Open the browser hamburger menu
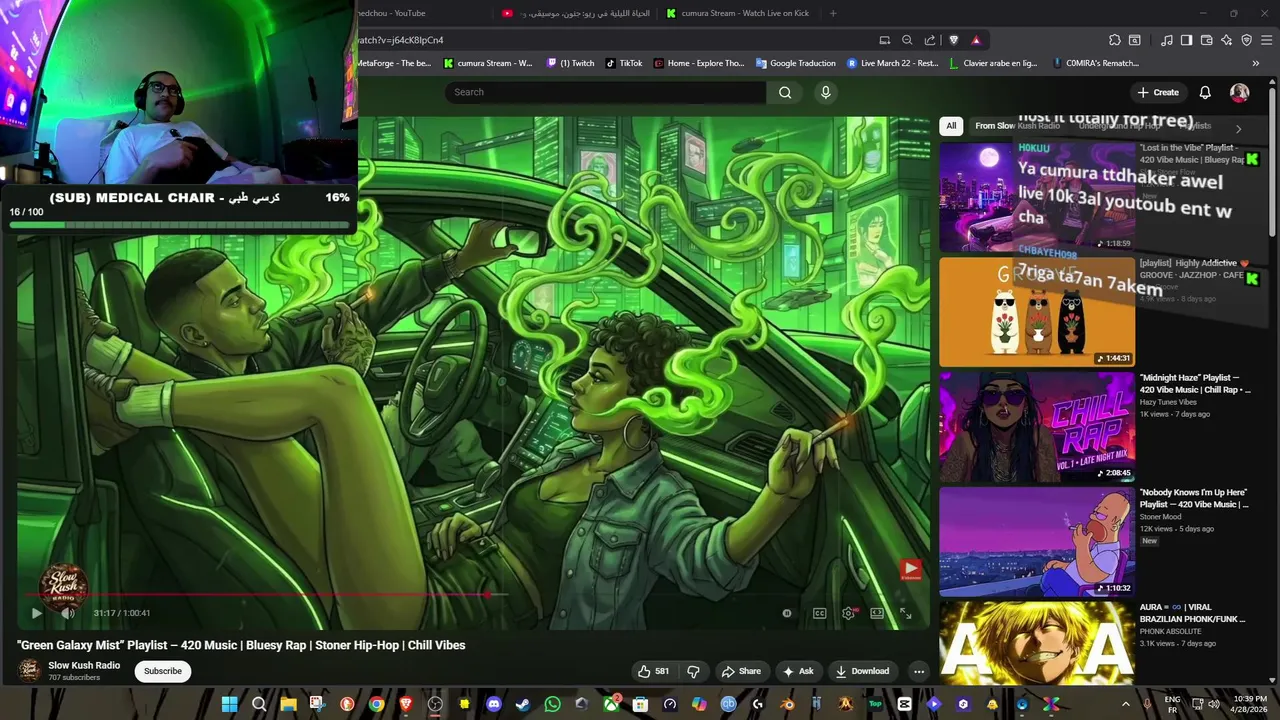This screenshot has width=1280, height=720. (x=1267, y=40)
